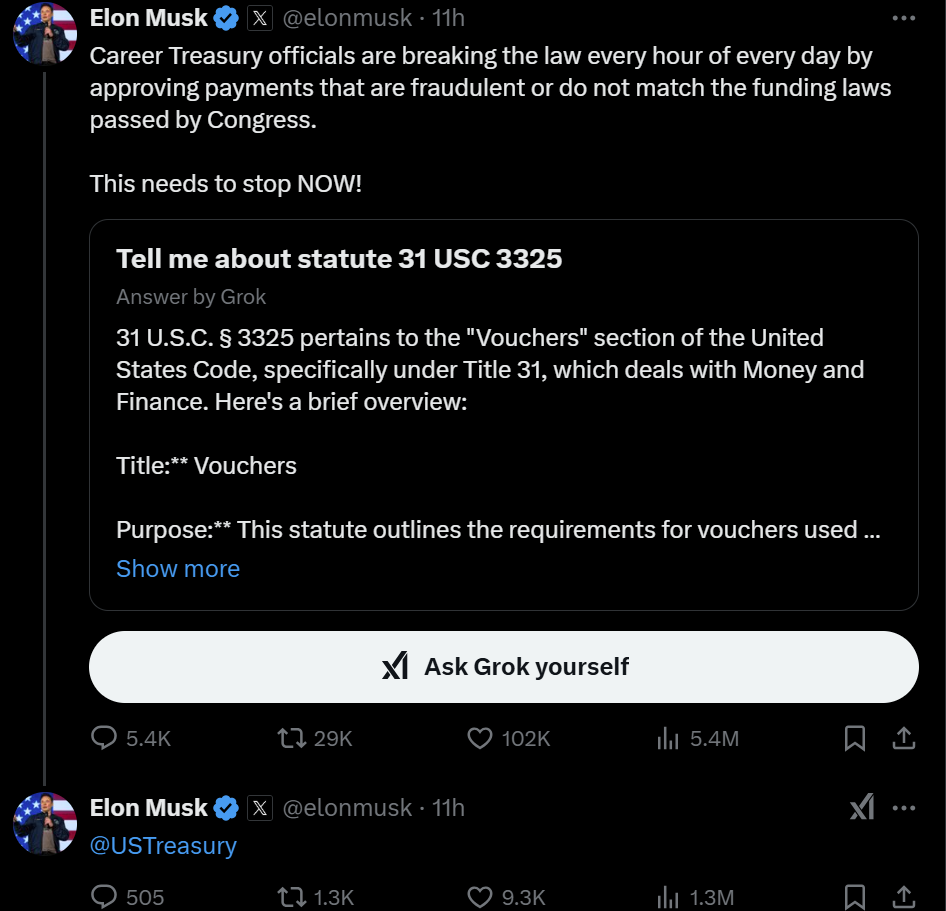This screenshot has height=911, width=946.
Task: View 1.3M views analytics on reply
Action: 667,897
